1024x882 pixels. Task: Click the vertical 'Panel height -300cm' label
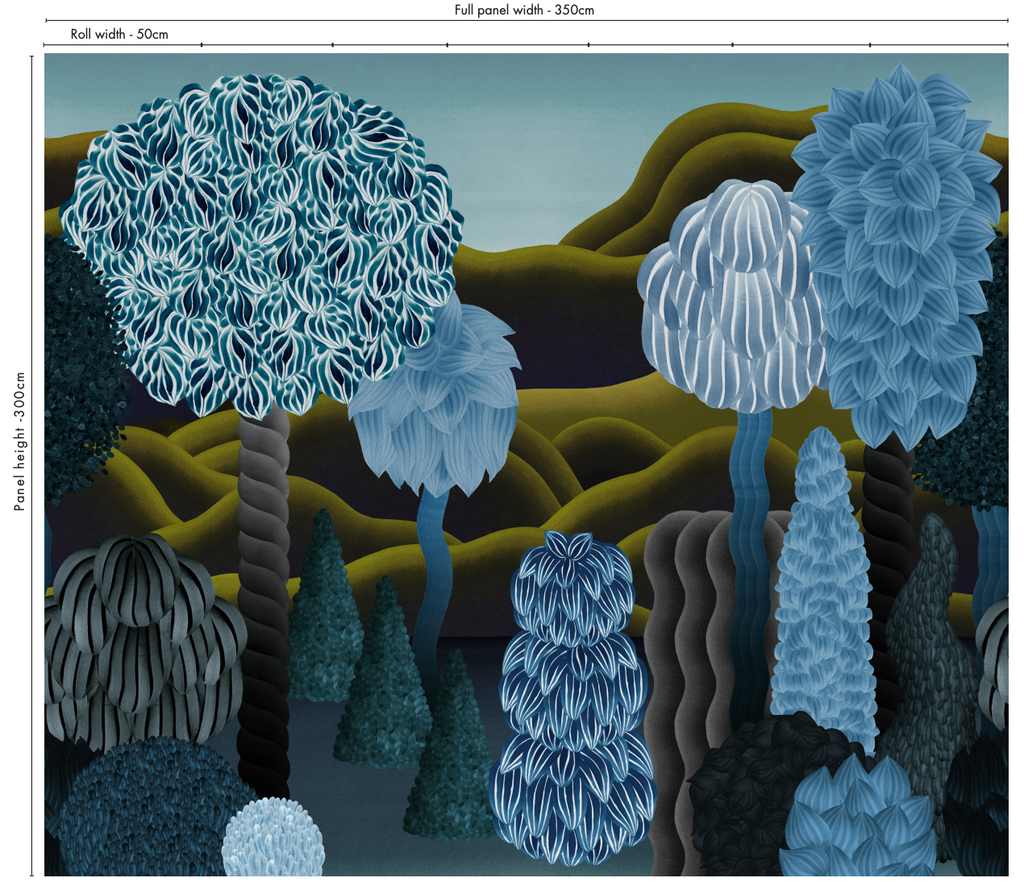coord(19,441)
